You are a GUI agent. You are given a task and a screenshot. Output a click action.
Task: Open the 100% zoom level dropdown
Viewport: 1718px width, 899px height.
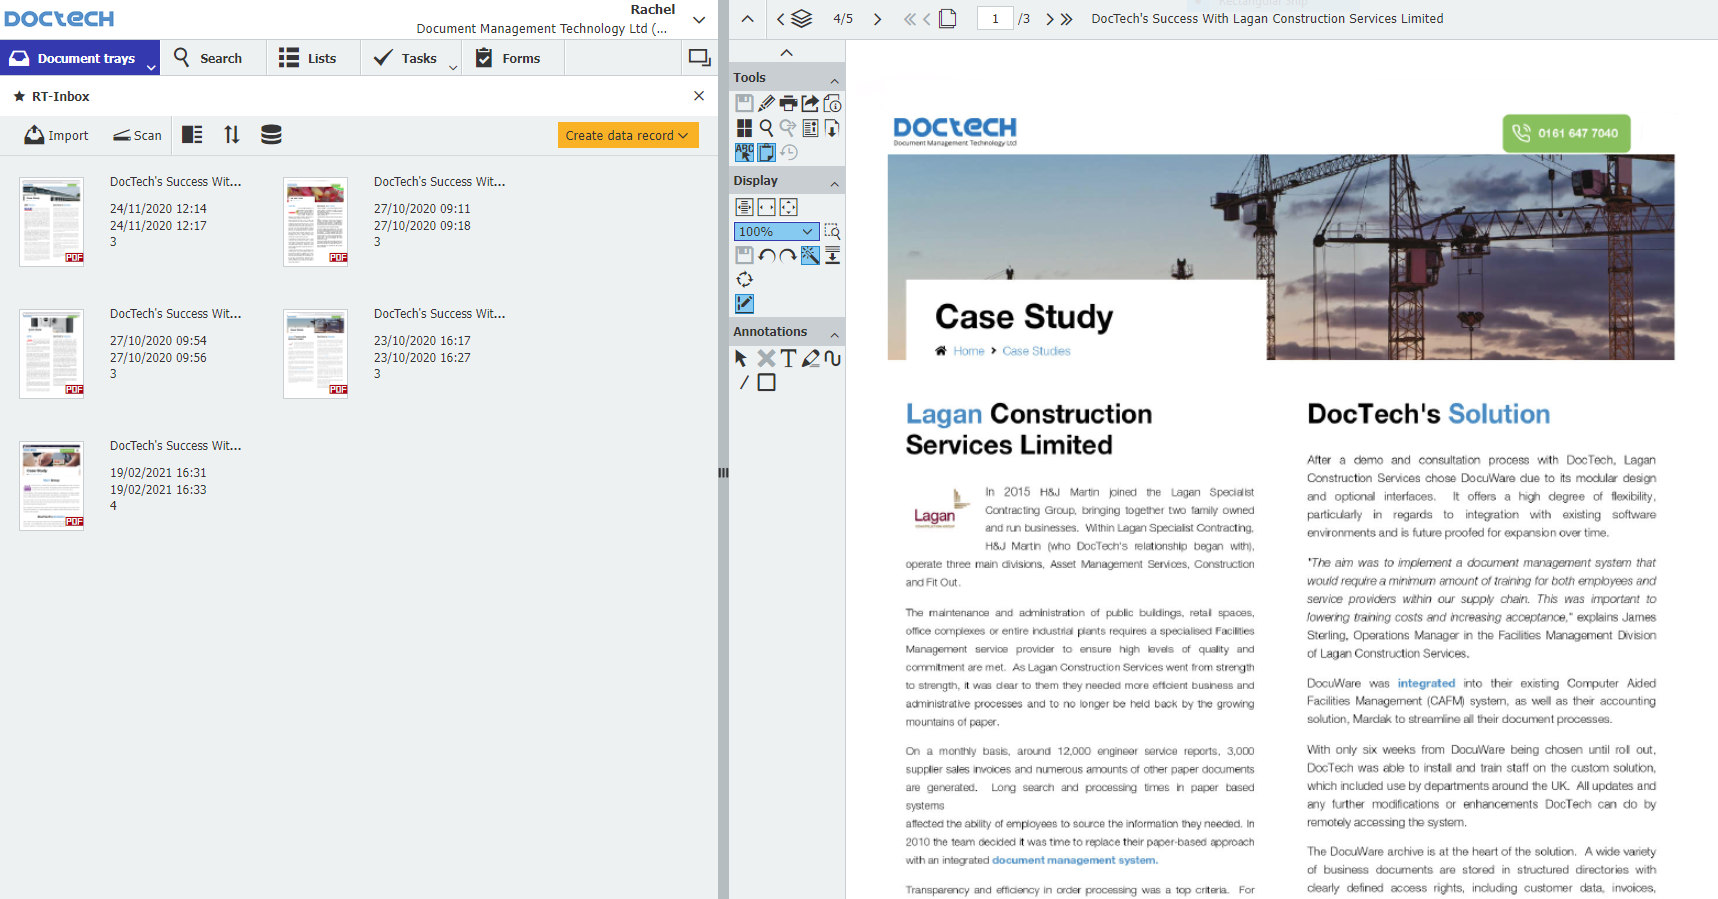click(777, 232)
